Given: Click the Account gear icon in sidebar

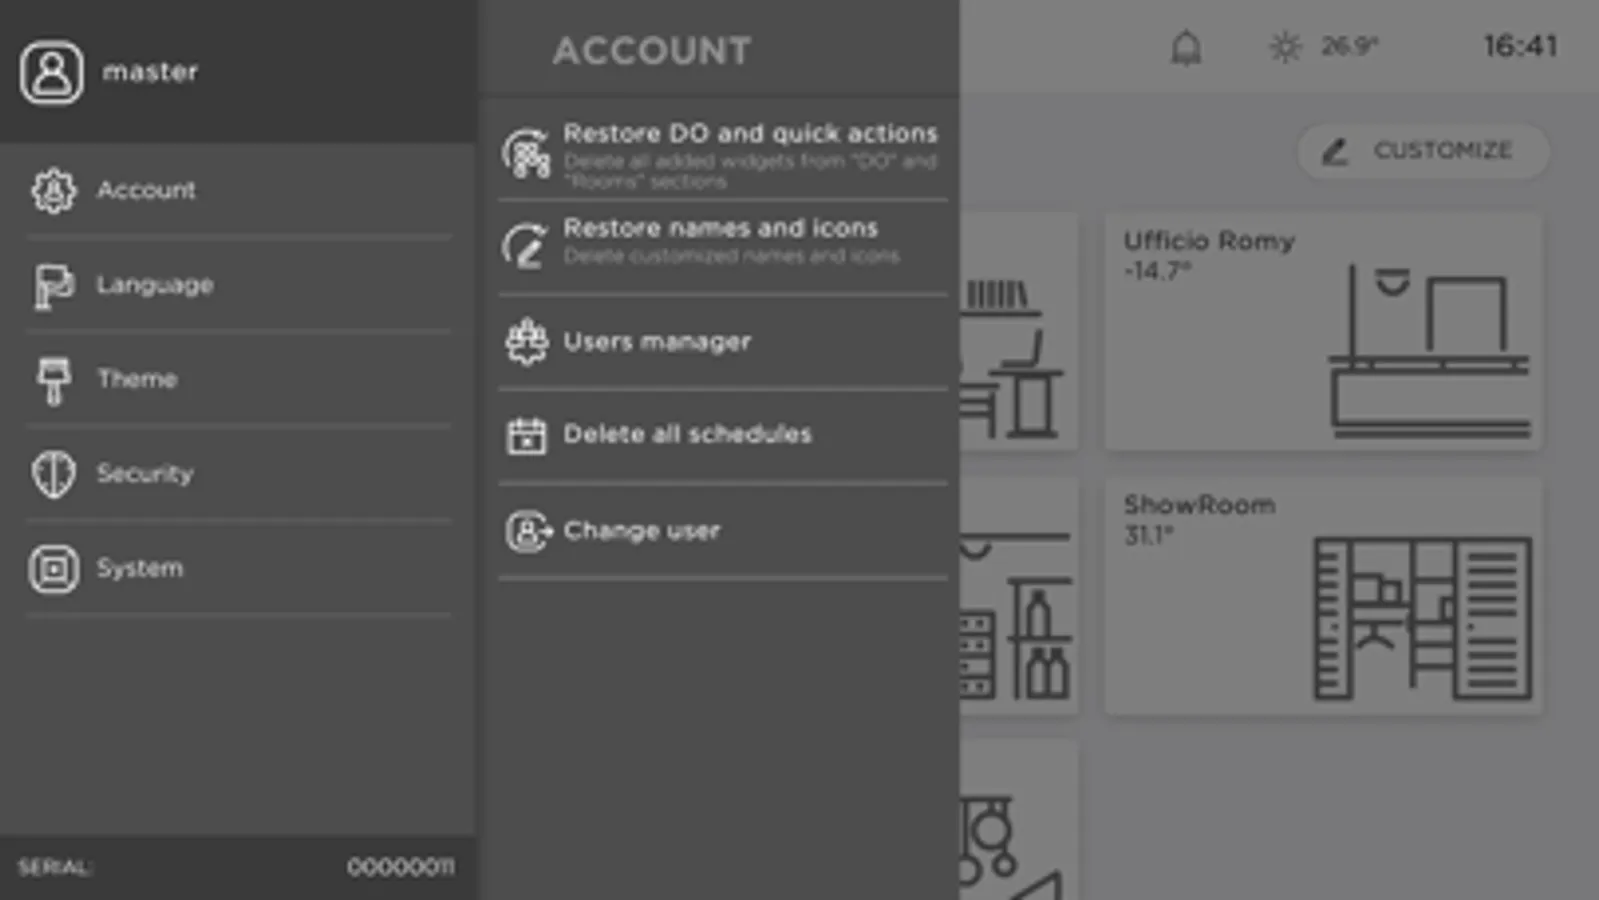Looking at the screenshot, I should [x=53, y=190].
